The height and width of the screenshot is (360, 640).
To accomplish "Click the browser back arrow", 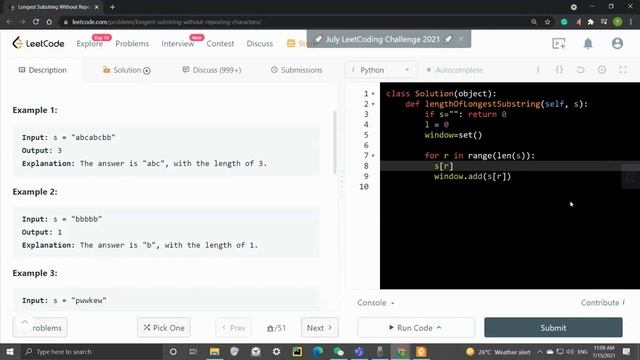I will 9,22.
